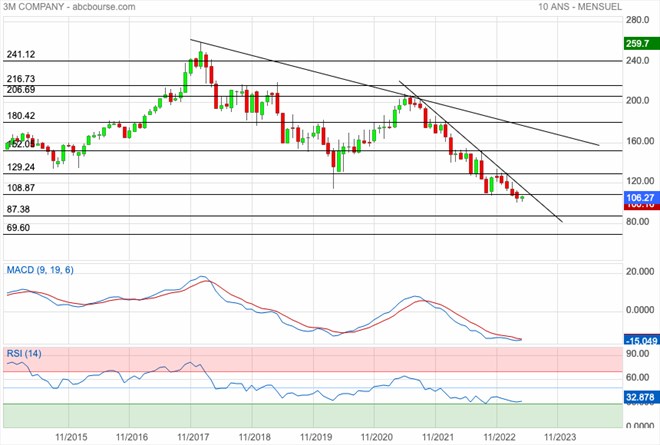Click the 11/2021 date axis label
Viewport: 660px width, 445px height.
pyautogui.click(x=438, y=437)
